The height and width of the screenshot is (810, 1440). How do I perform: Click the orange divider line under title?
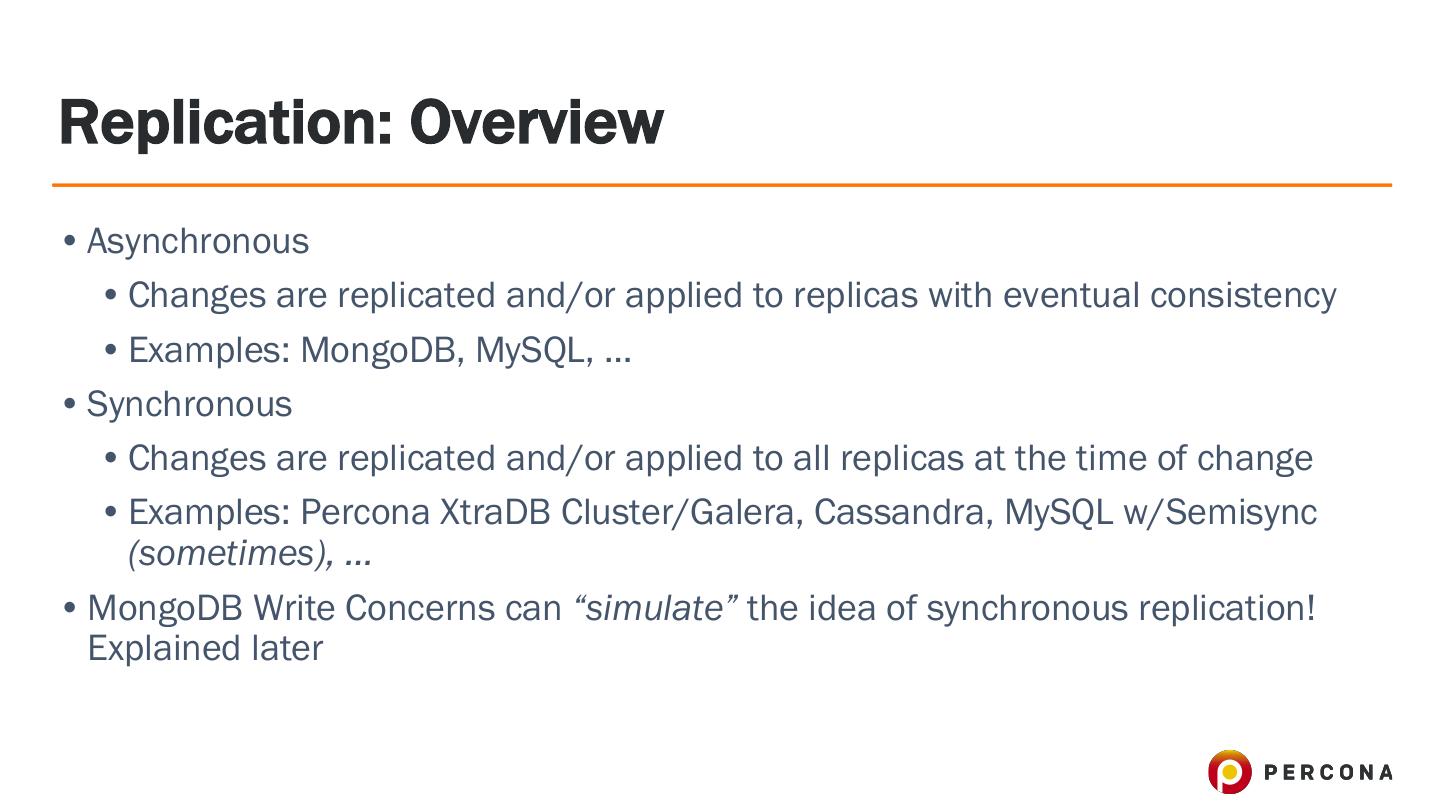click(x=721, y=185)
